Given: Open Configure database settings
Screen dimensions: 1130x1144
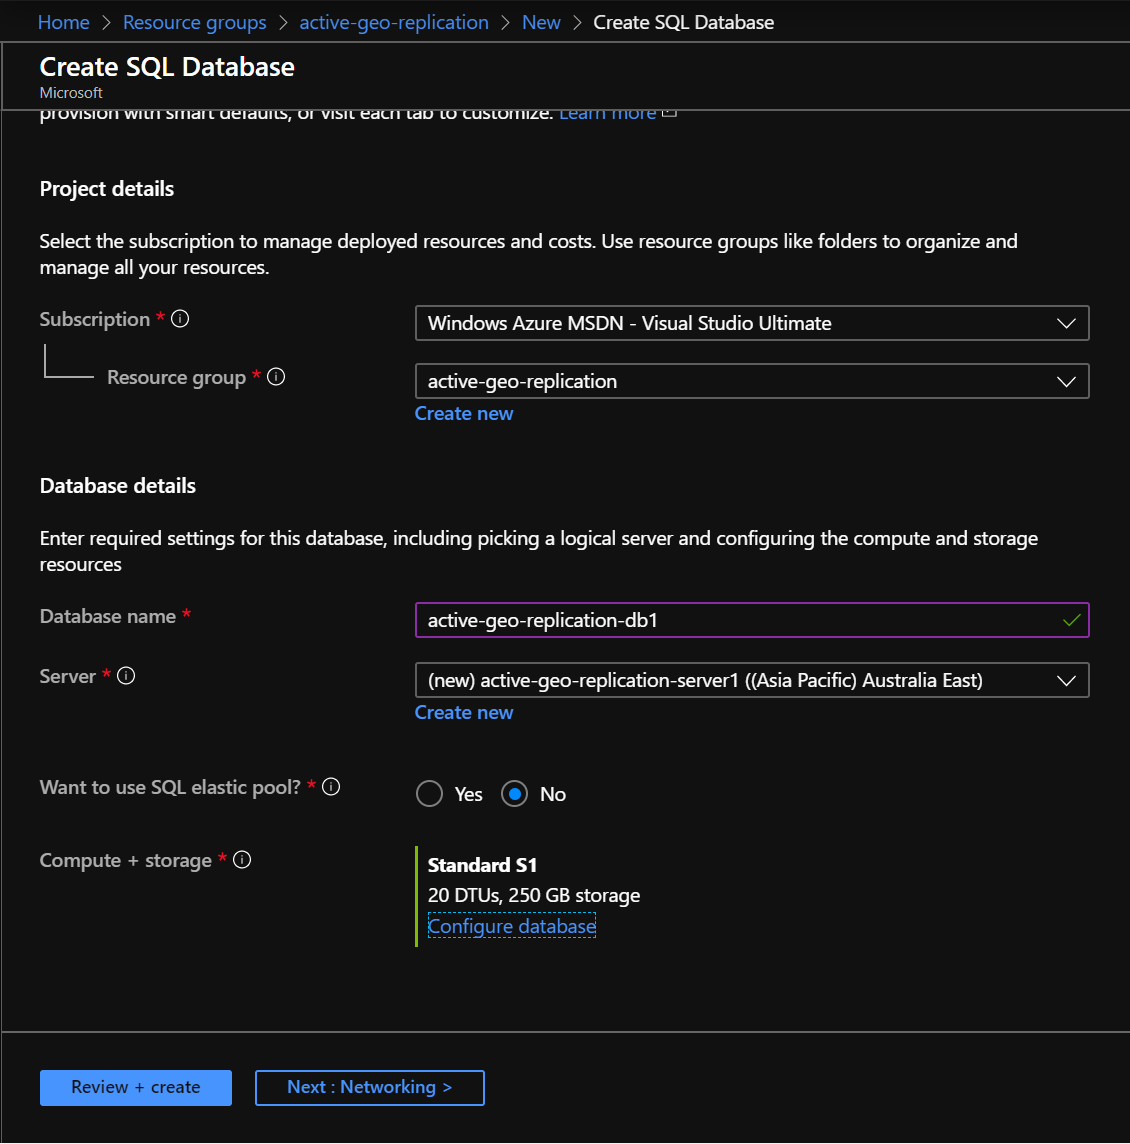Looking at the screenshot, I should click(x=511, y=925).
